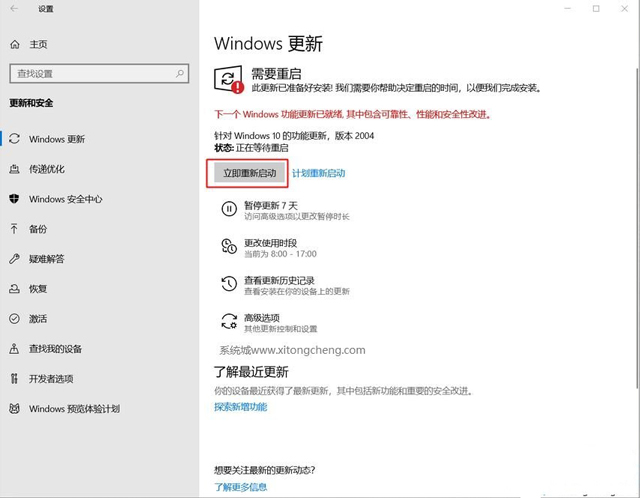Click the 更新和安全 section heading
This screenshot has width=640, height=498.
pyautogui.click(x=31, y=103)
